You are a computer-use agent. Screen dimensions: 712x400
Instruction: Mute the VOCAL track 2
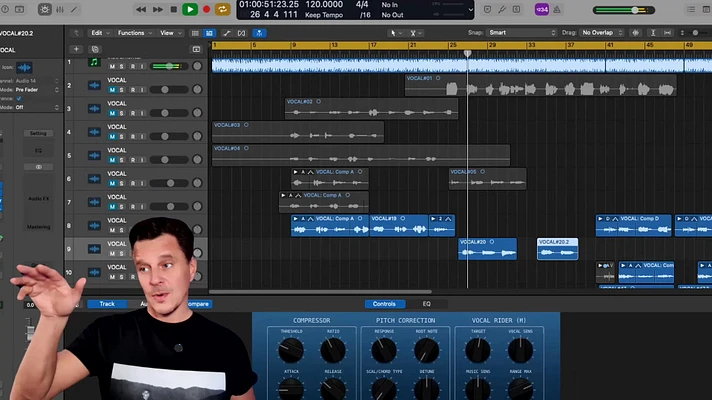[x=112, y=90]
